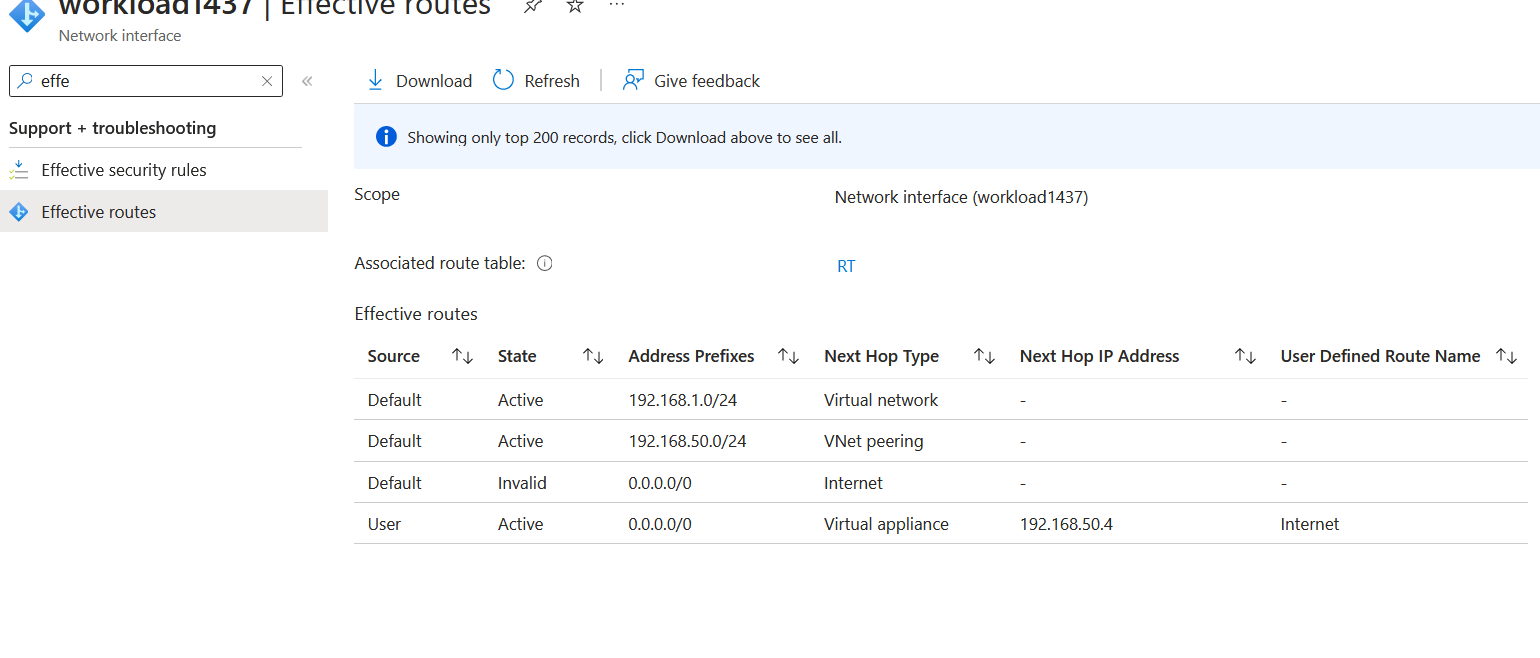Select Effective security rules in the sidebar

coord(123,169)
